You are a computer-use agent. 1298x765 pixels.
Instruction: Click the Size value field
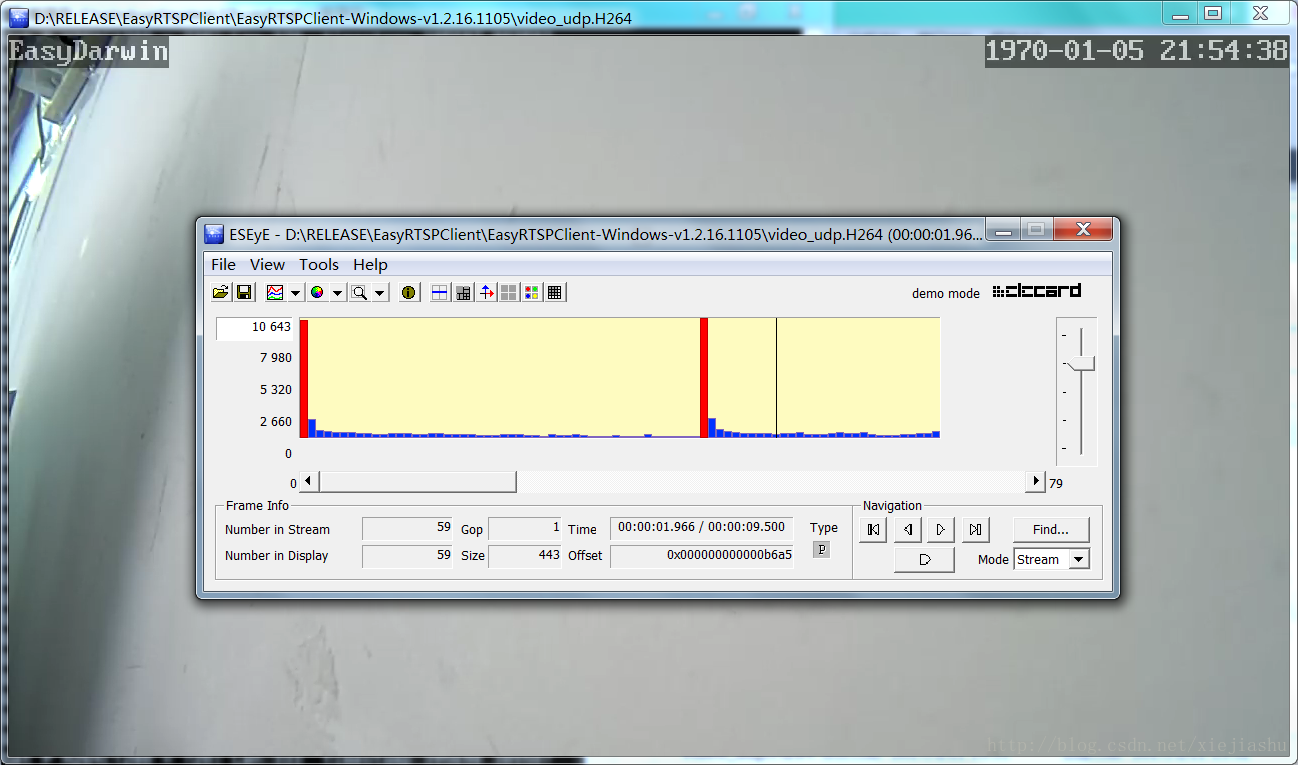pos(525,555)
